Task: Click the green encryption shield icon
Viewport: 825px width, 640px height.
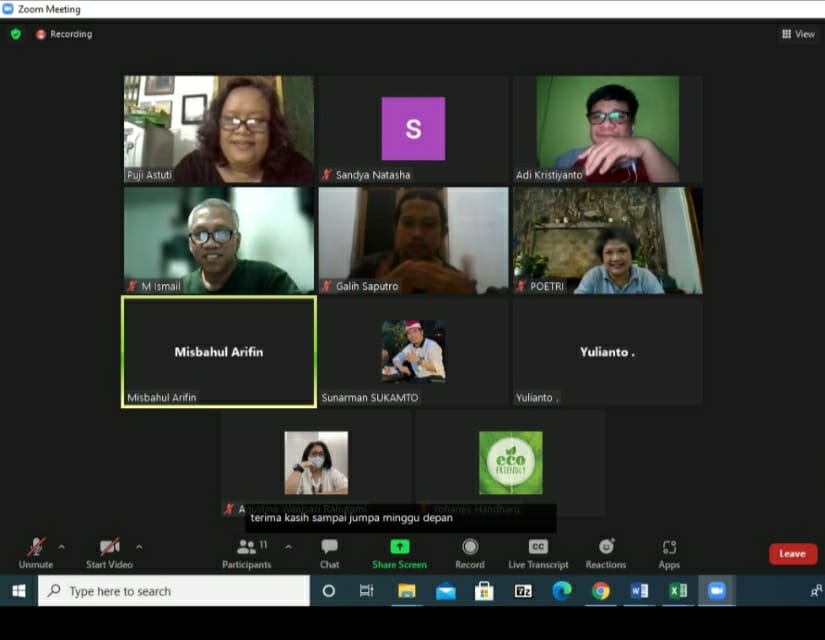Action: pyautogui.click(x=16, y=34)
